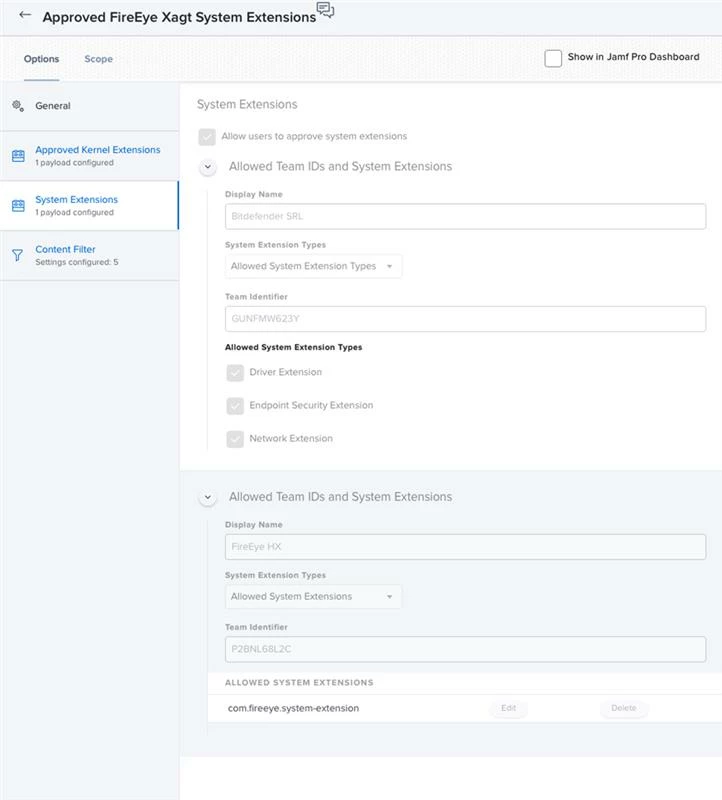722x800 pixels.
Task: Switch to the Options tab
Action: pyautogui.click(x=41, y=59)
